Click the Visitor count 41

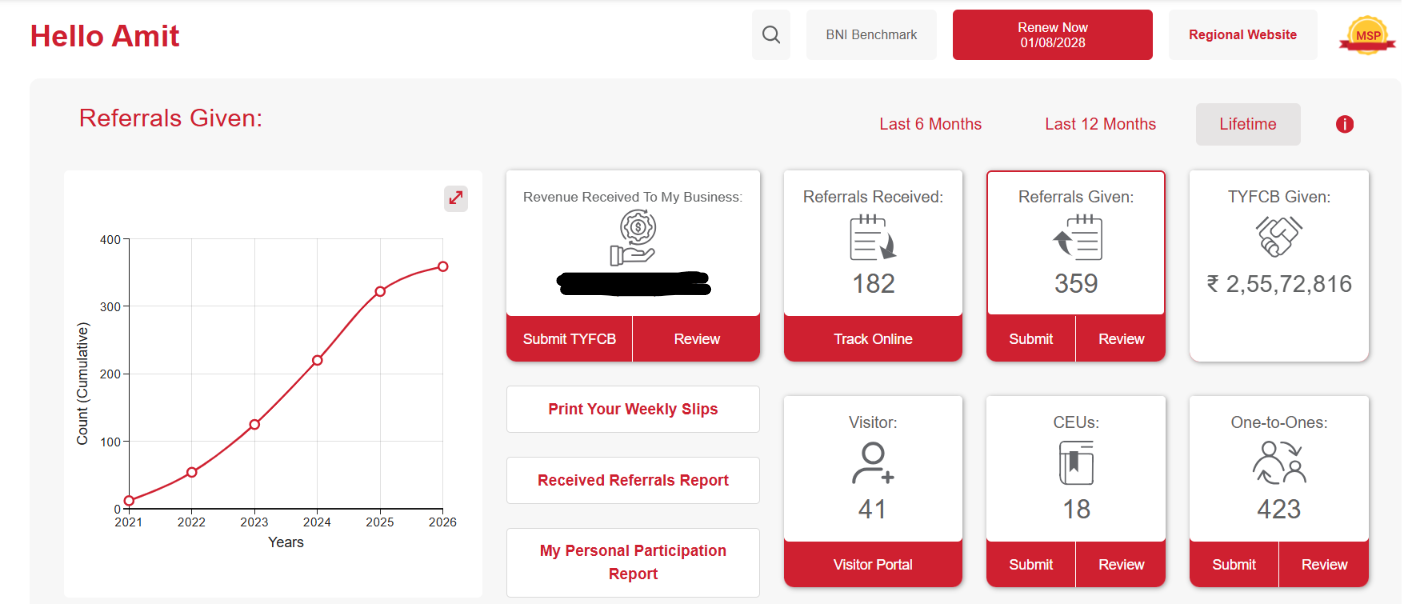click(872, 509)
